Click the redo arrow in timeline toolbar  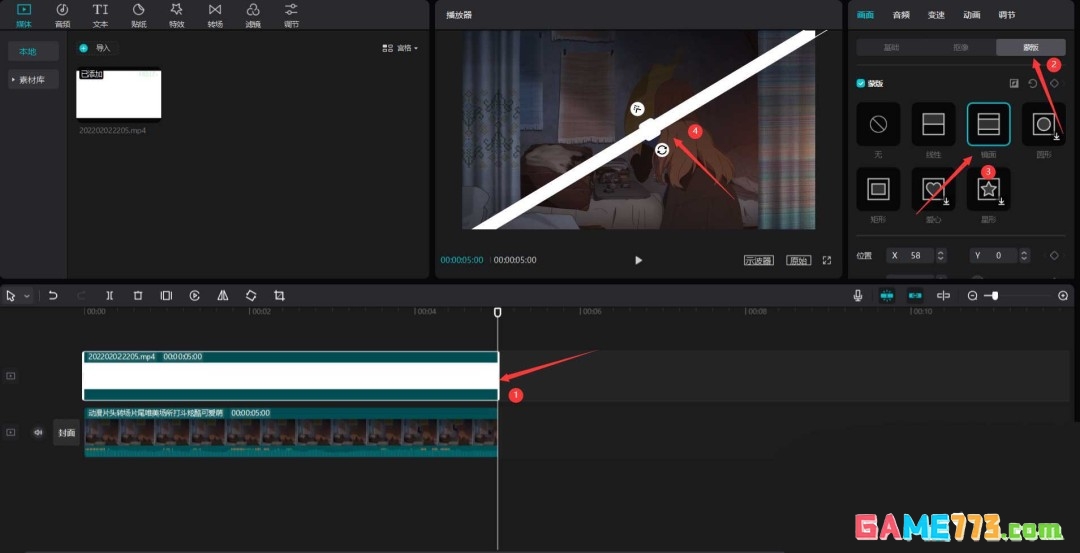pyautogui.click(x=81, y=295)
